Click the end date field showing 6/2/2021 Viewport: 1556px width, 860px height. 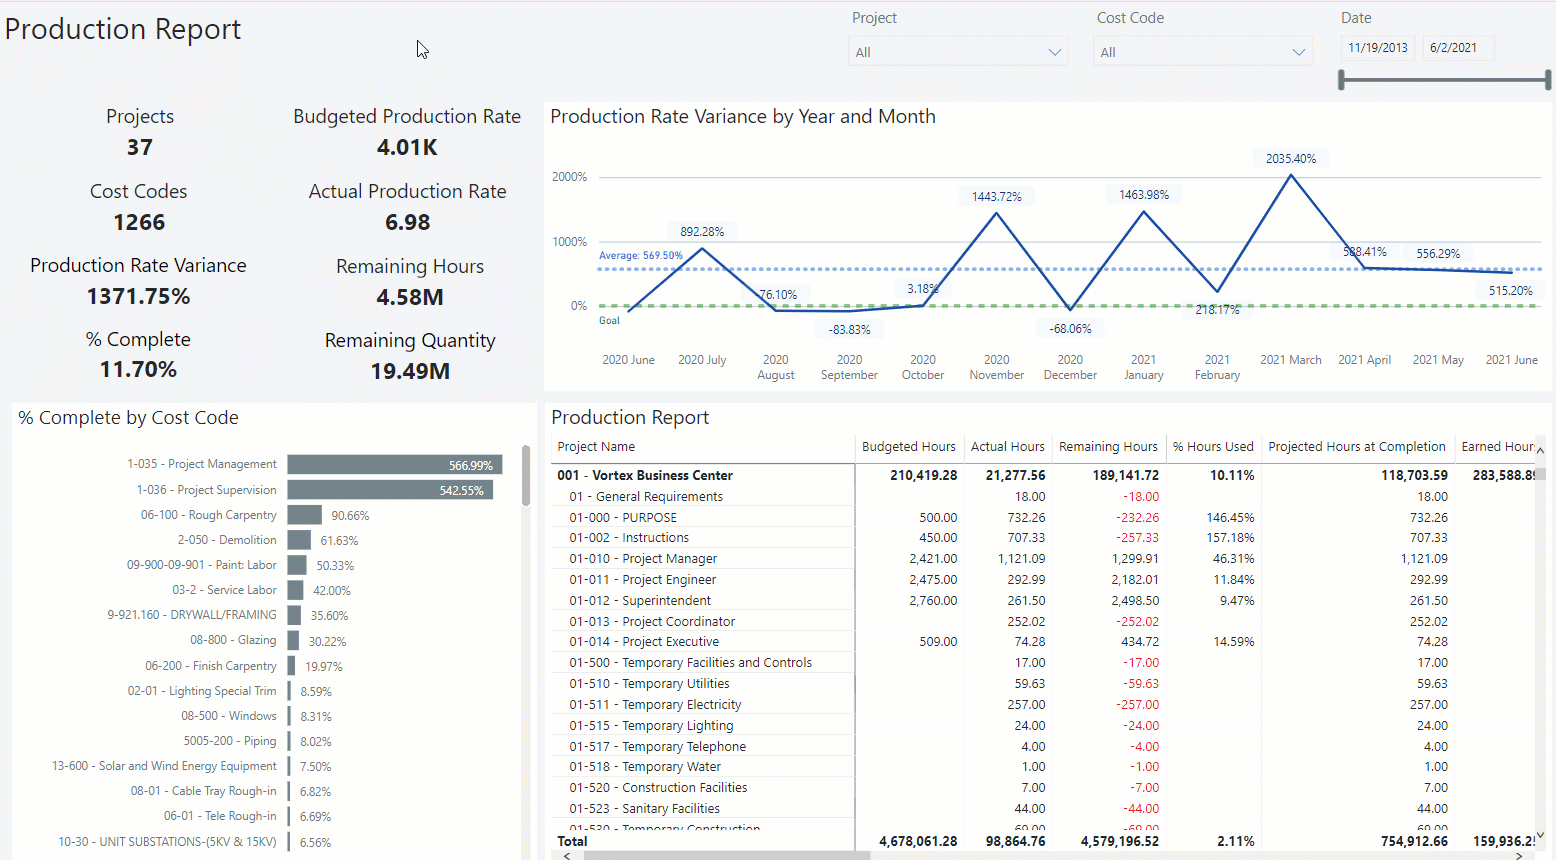tap(1457, 48)
